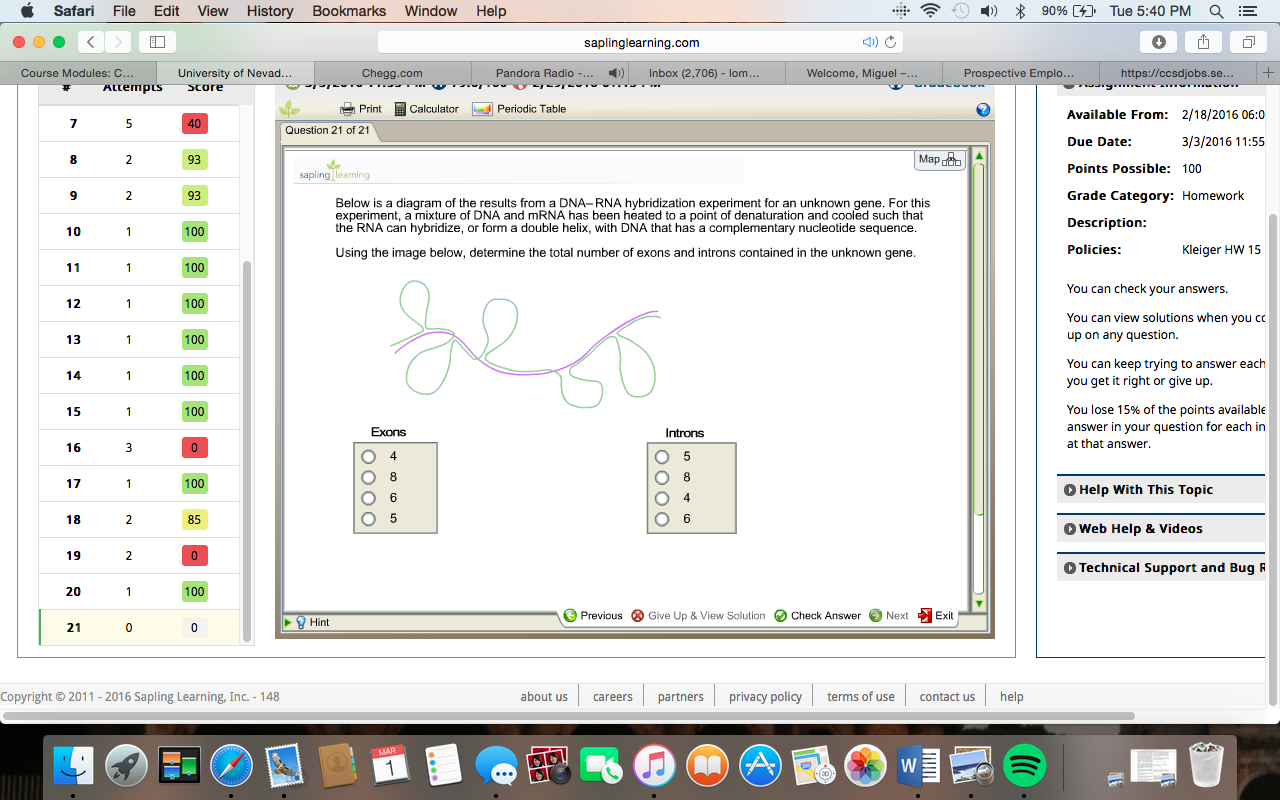Open the privacy policy footer link
Screen dimensions: 1280x800
[x=765, y=697]
